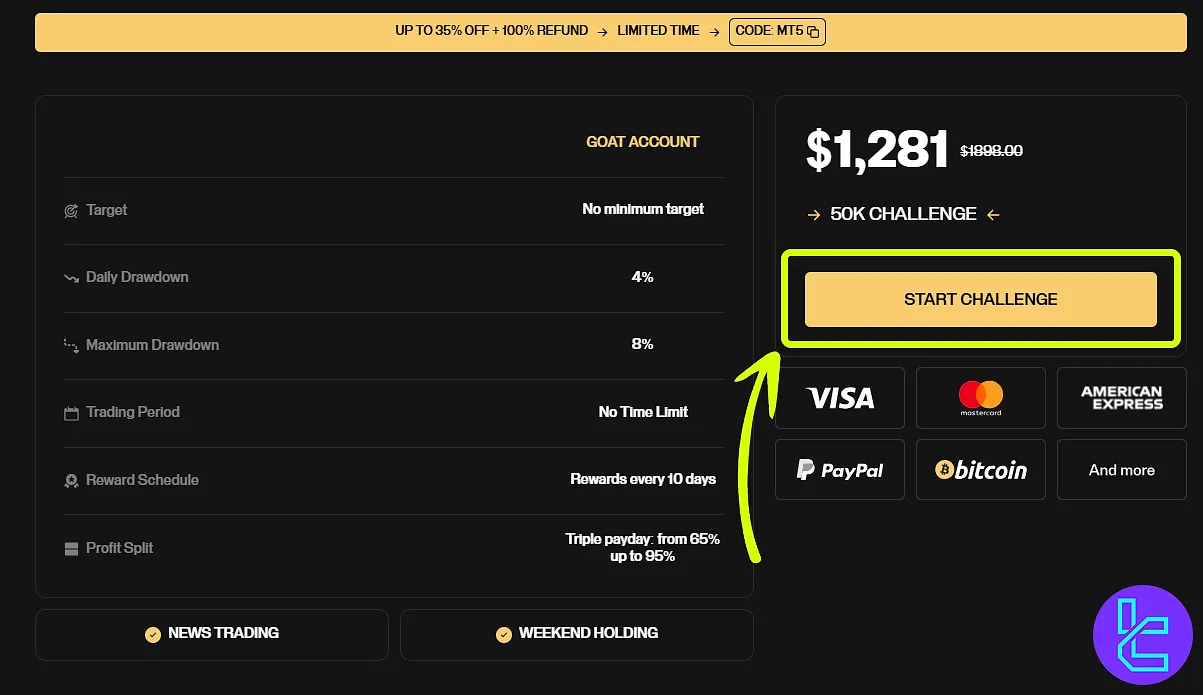The height and width of the screenshot is (695, 1203).
Task: Select Visa payment option
Action: pos(840,398)
